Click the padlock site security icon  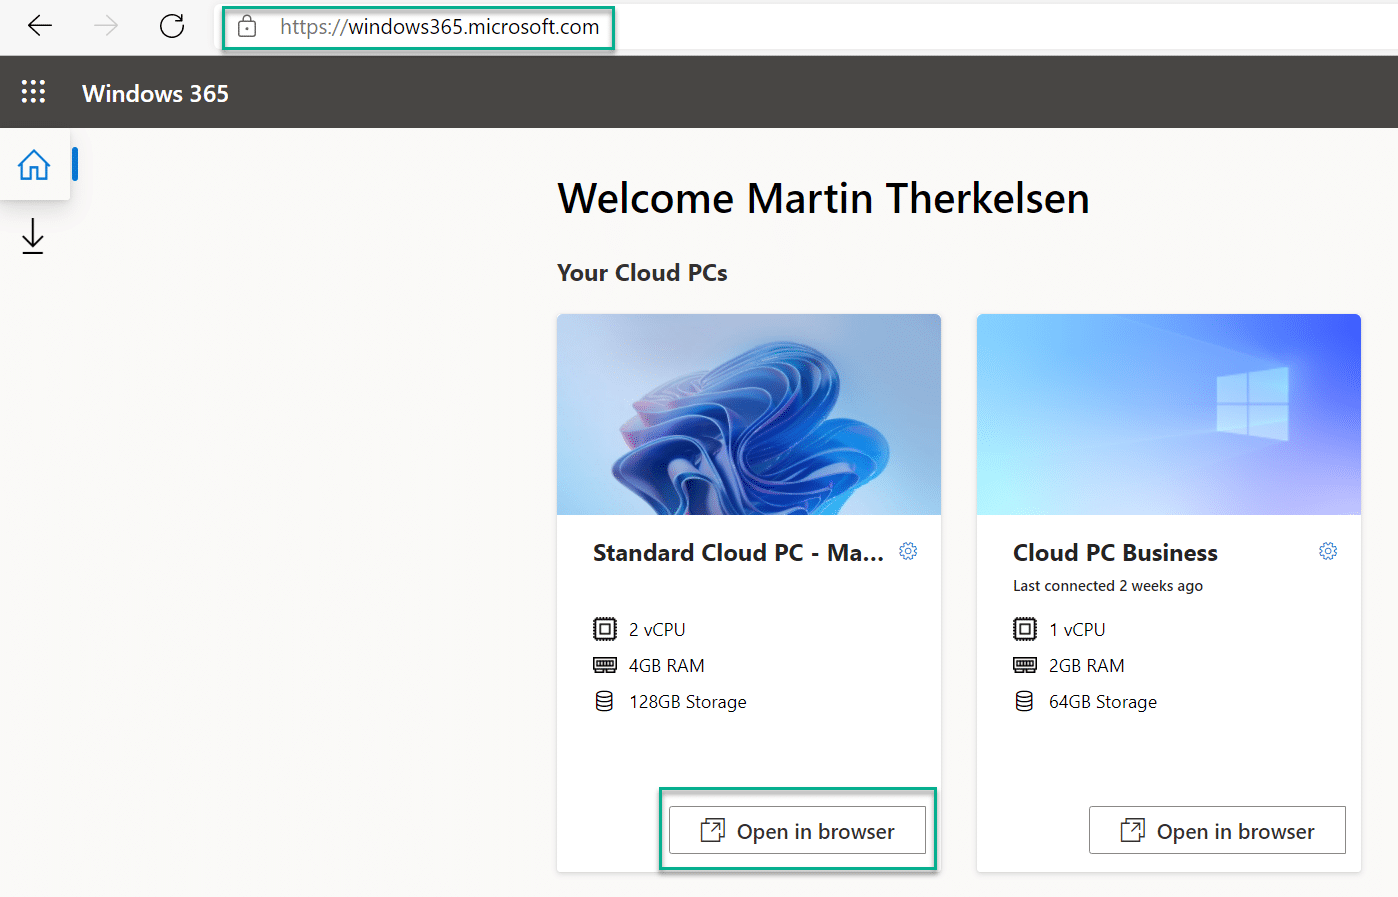247,27
